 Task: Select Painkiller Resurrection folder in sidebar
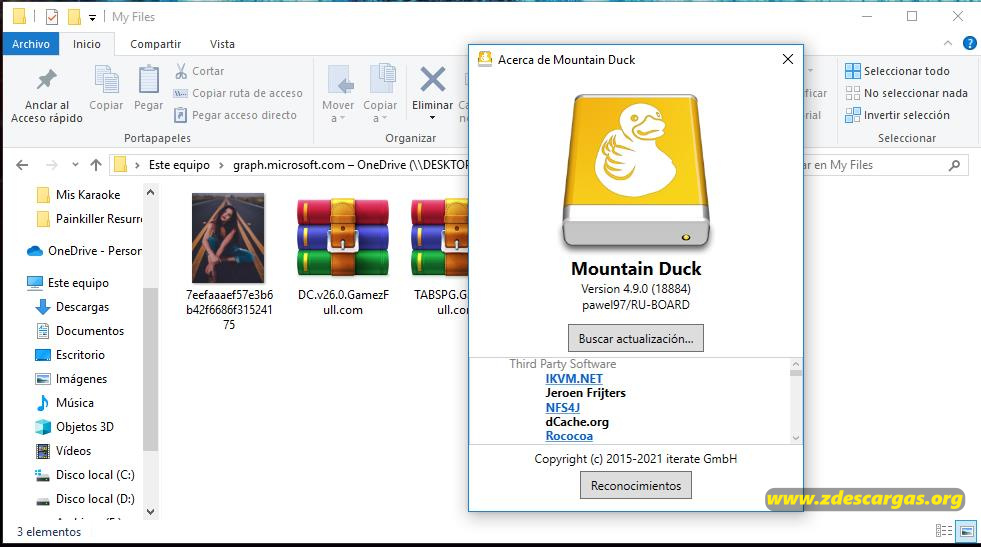click(89, 218)
